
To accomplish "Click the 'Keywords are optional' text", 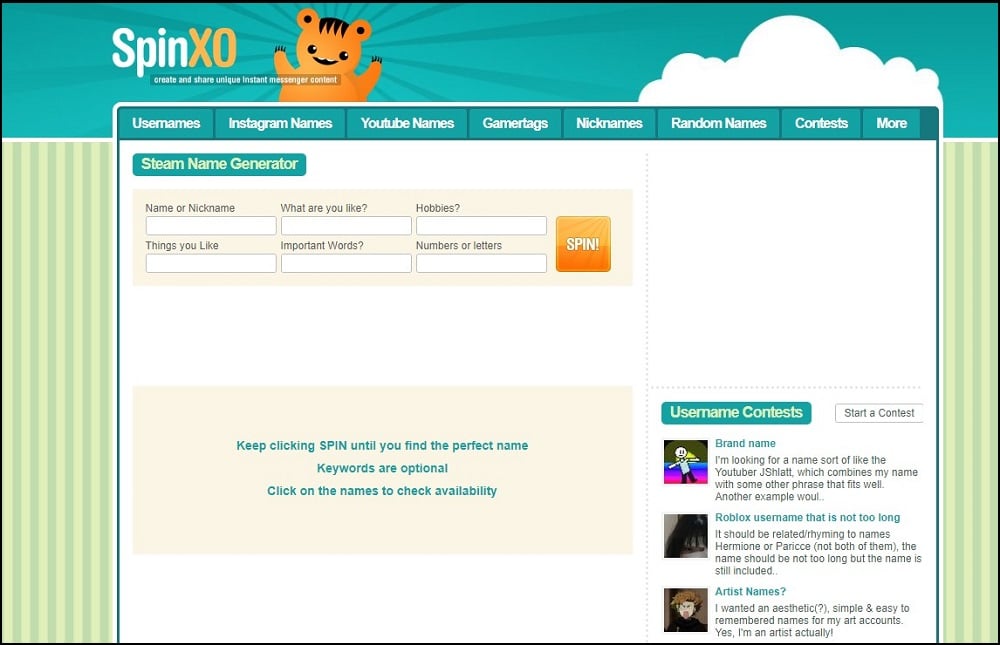I will tap(382, 468).
